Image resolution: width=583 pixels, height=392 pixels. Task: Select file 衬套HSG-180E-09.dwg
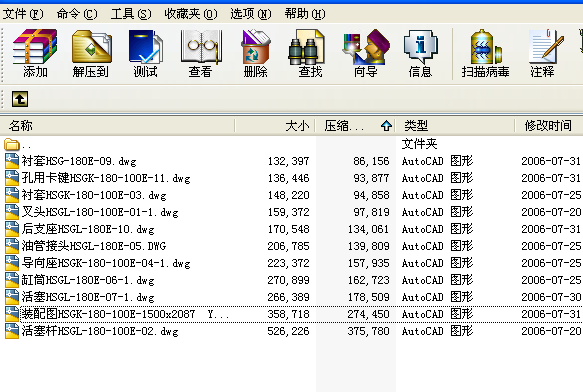[x=79, y=161]
